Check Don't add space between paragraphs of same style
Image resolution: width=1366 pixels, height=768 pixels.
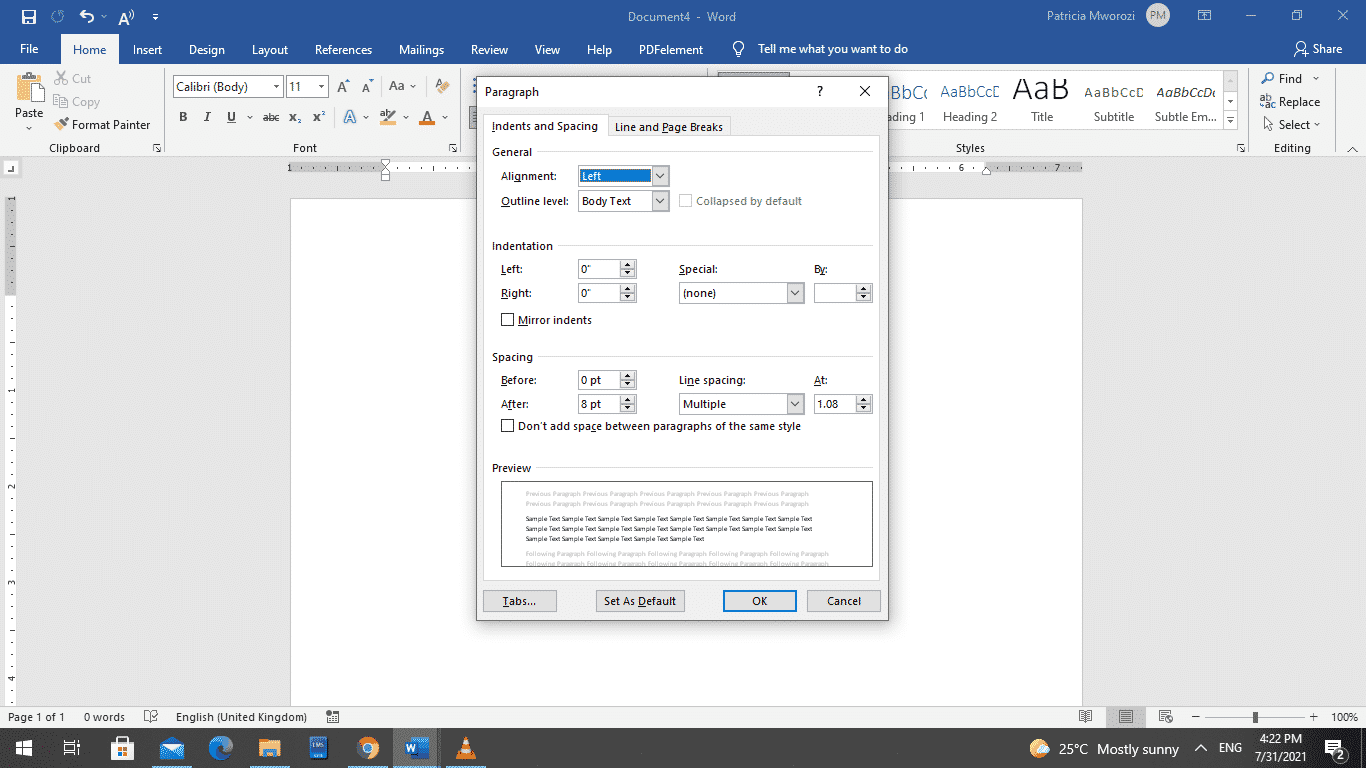(508, 425)
